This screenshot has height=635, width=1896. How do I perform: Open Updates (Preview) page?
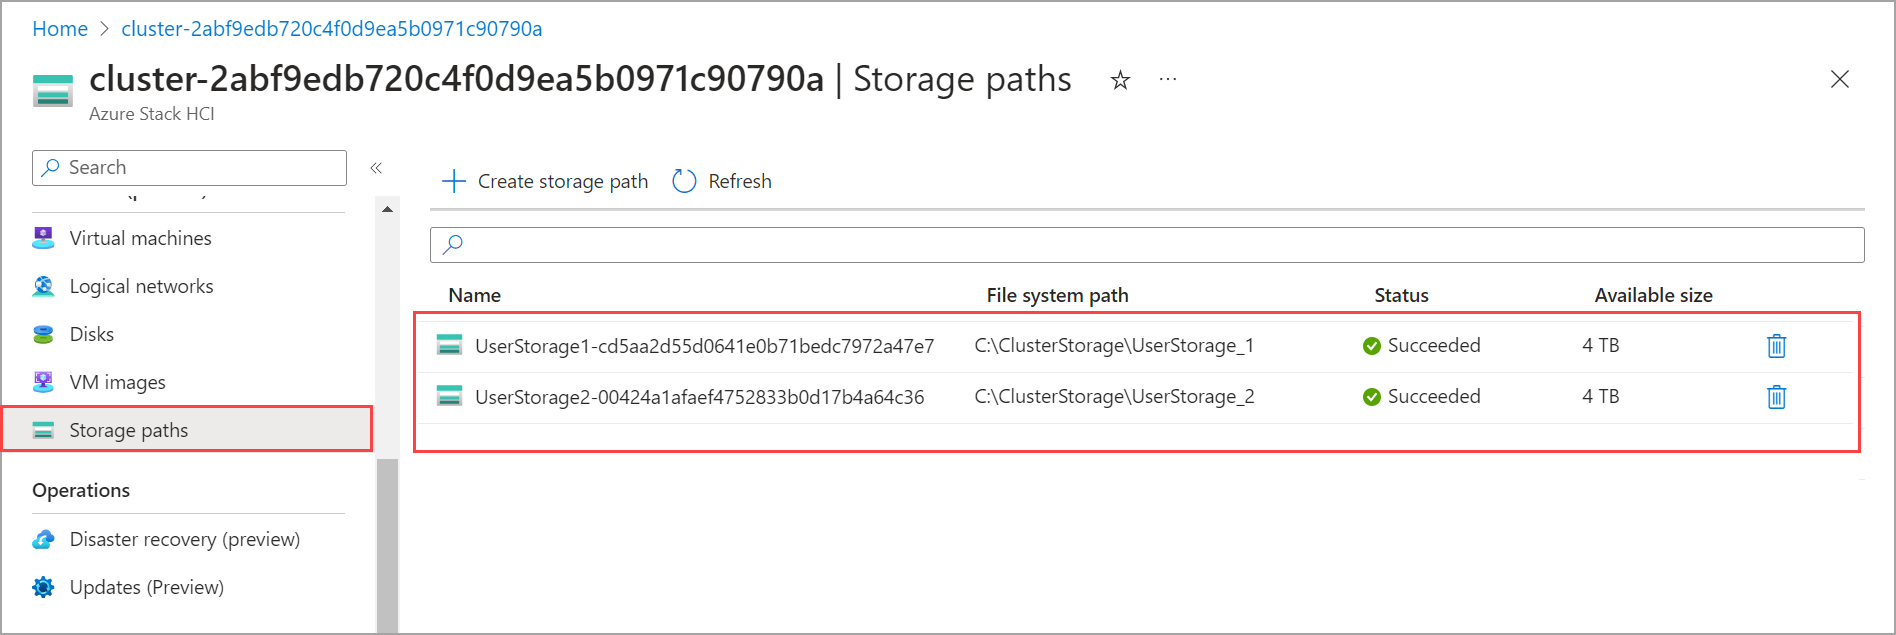point(146,587)
